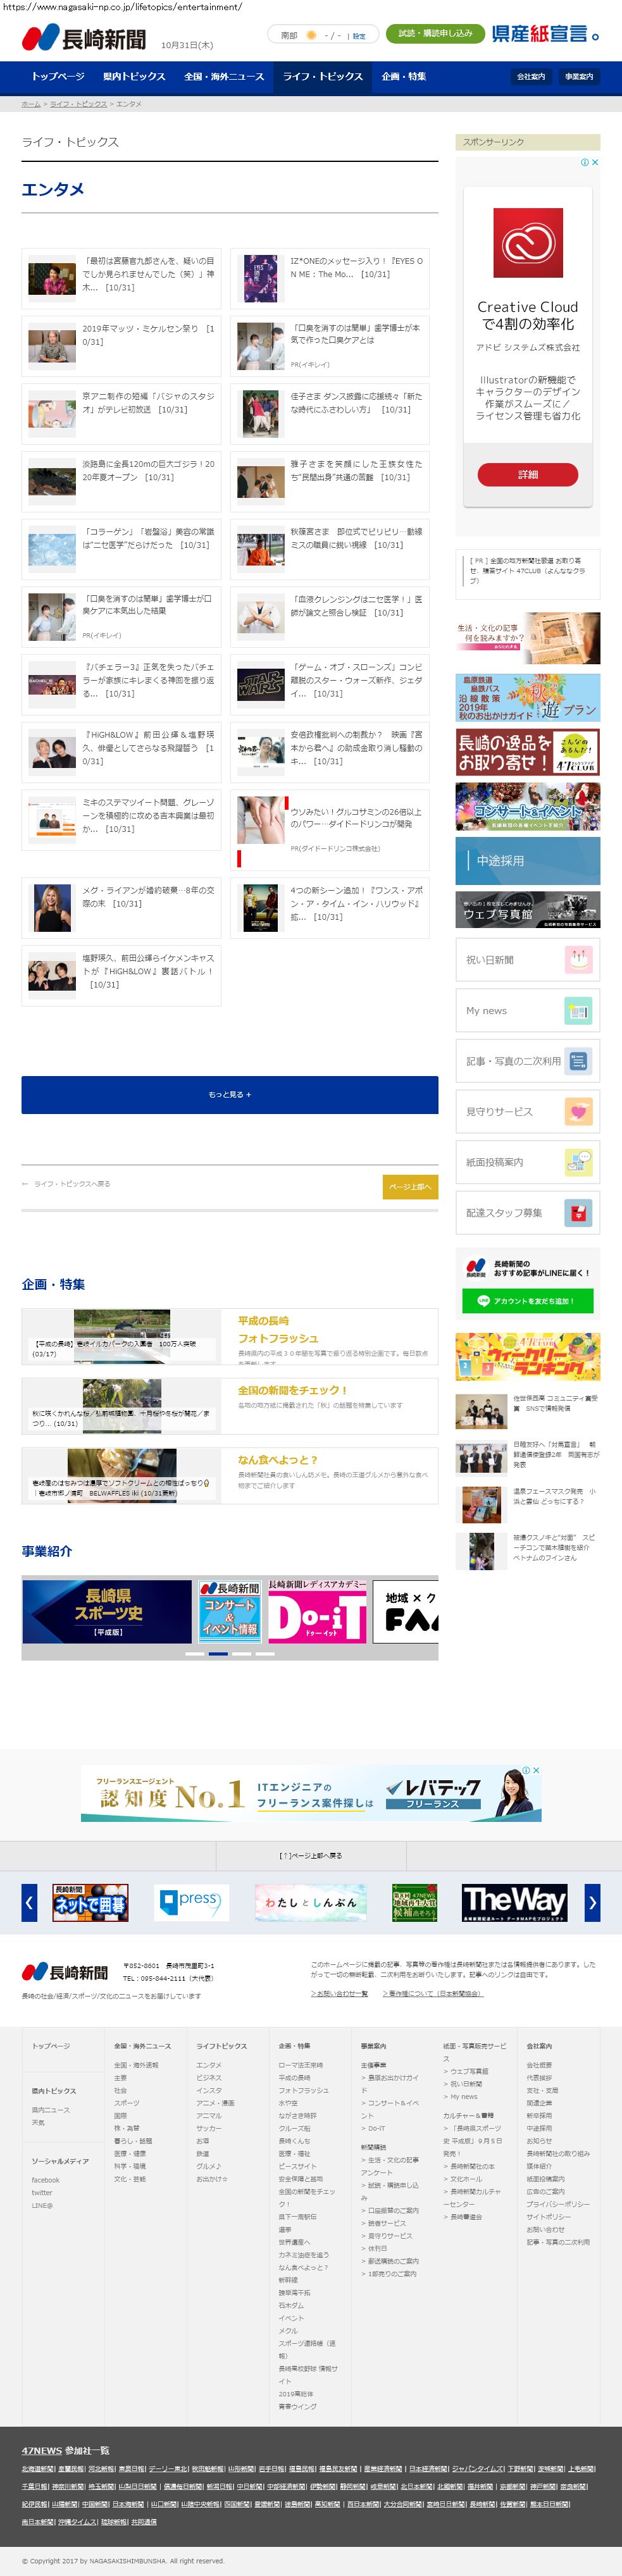
Task: Click the コンサート&イベント sidebar banner
Action: [x=527, y=806]
